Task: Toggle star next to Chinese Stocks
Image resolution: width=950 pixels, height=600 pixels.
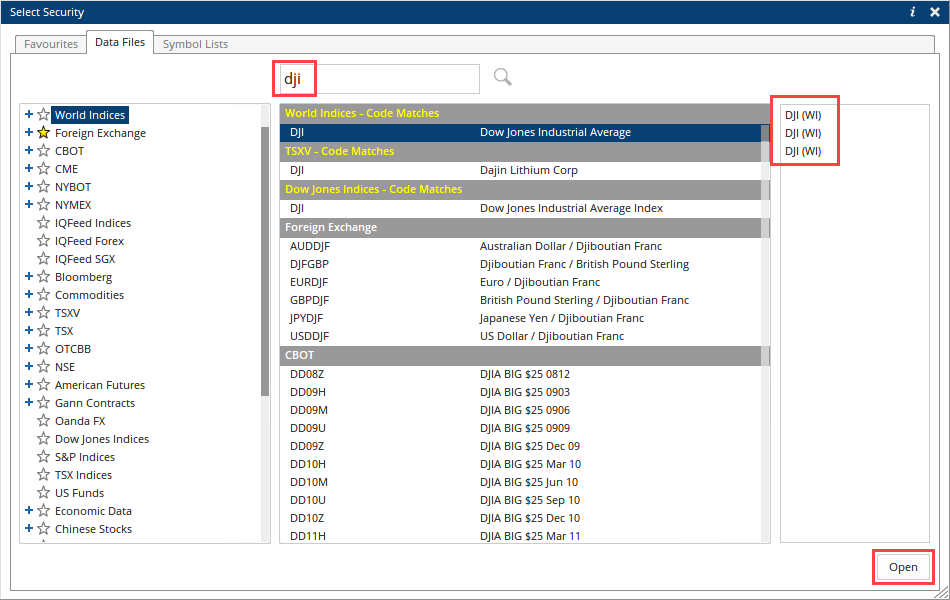Action: 44,528
